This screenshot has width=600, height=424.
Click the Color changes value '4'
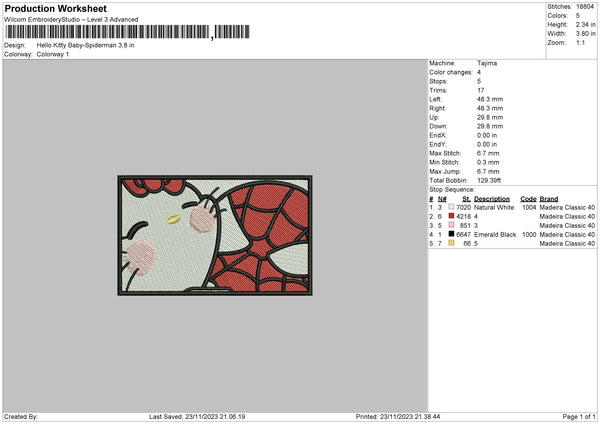pyautogui.click(x=479, y=72)
